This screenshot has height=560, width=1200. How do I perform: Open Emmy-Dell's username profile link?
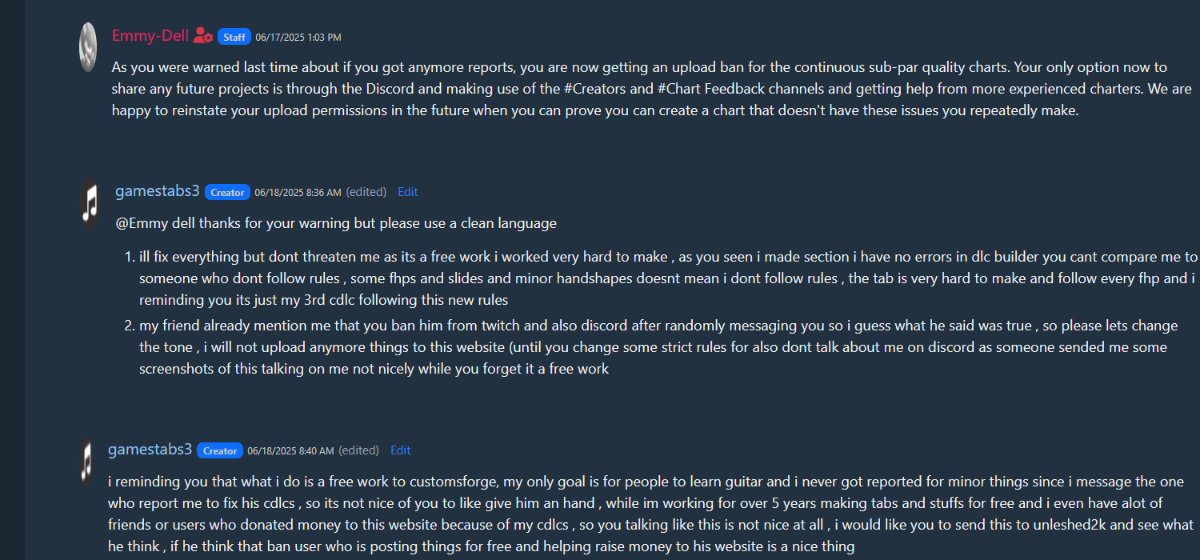[x=150, y=36]
